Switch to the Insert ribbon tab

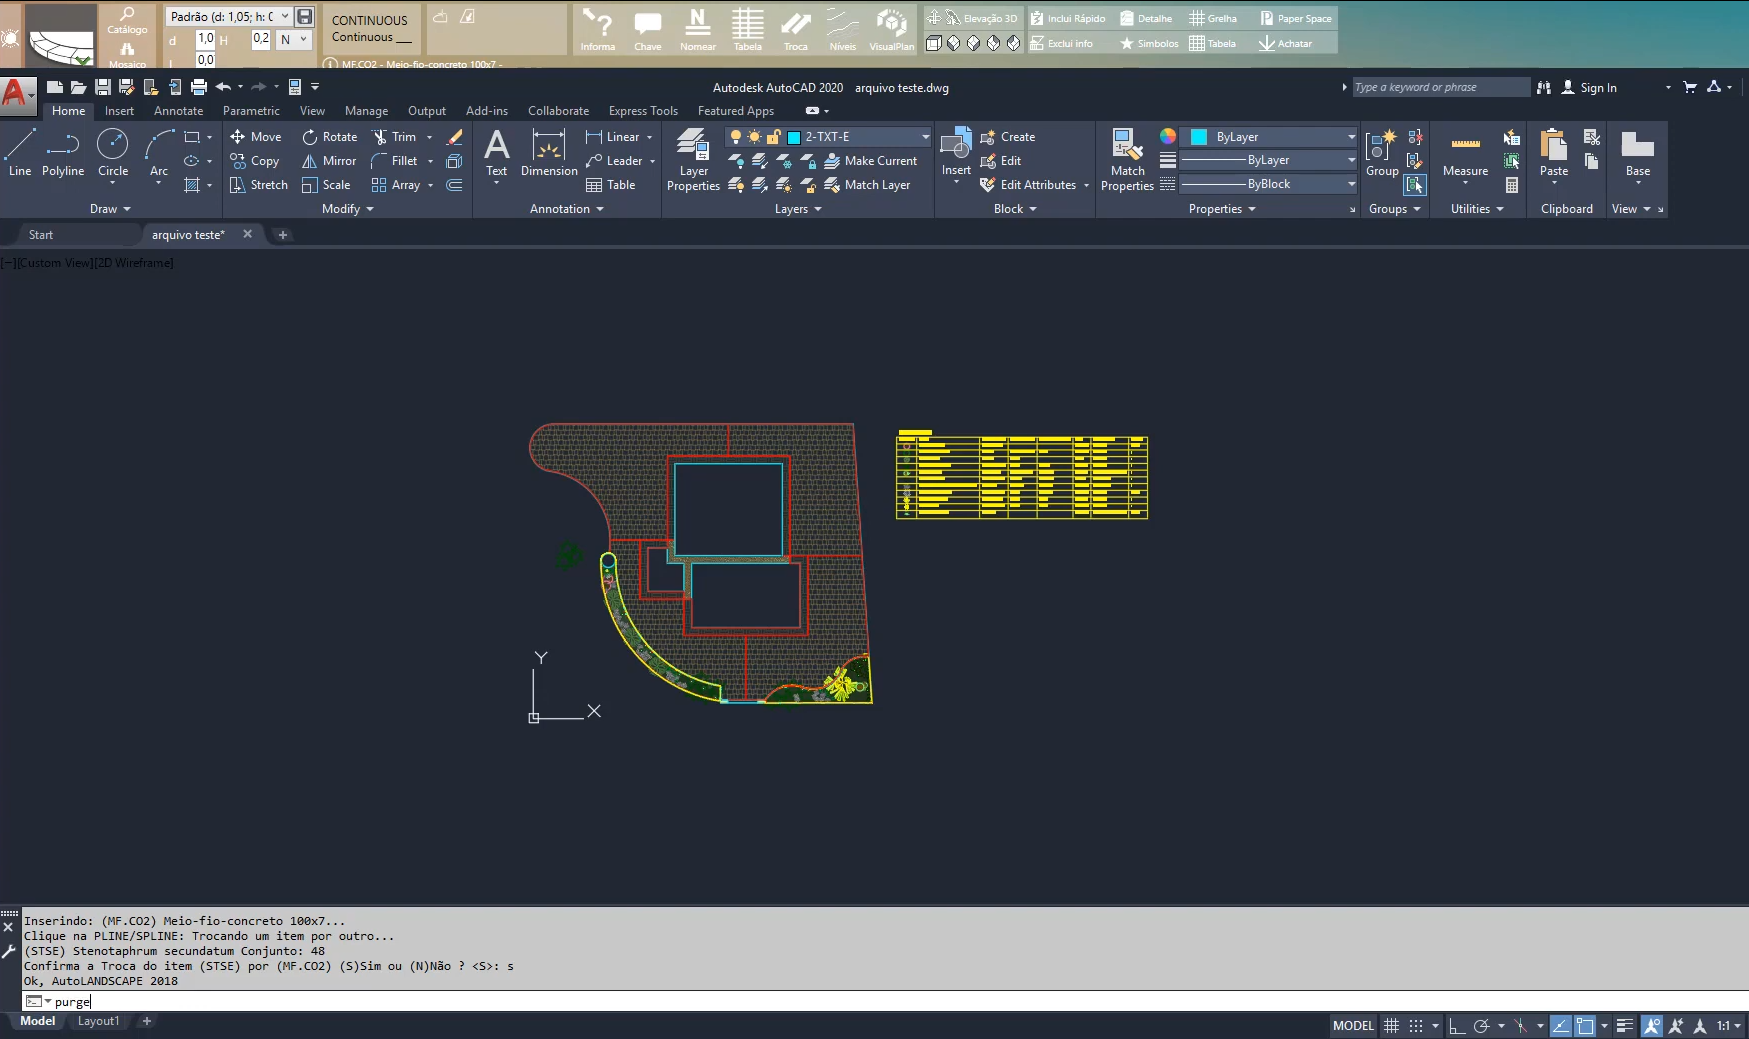tap(119, 111)
